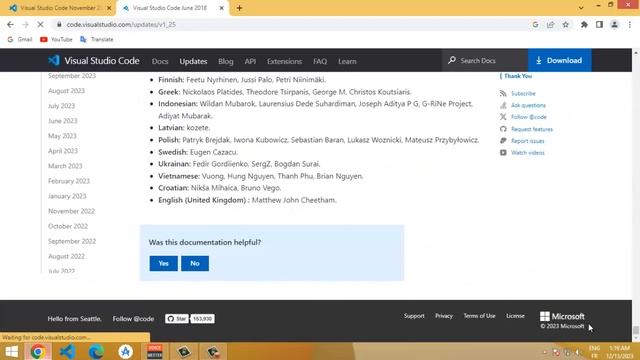Open a new browser tab

(x=239, y=8)
